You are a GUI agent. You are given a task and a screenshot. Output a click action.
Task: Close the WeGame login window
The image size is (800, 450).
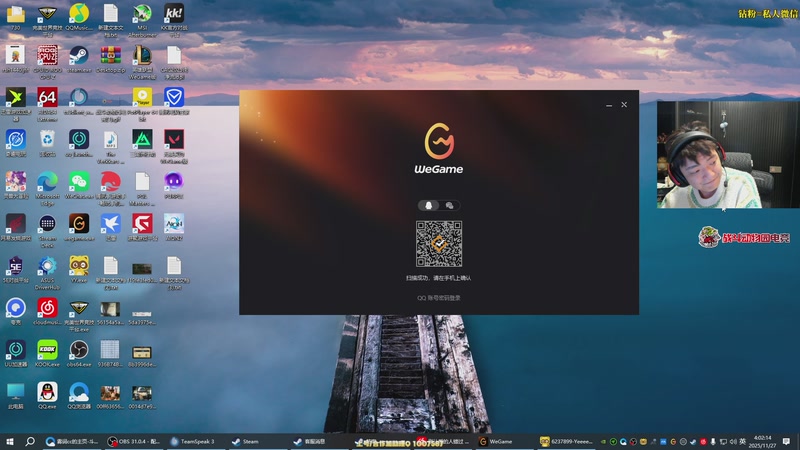624,105
